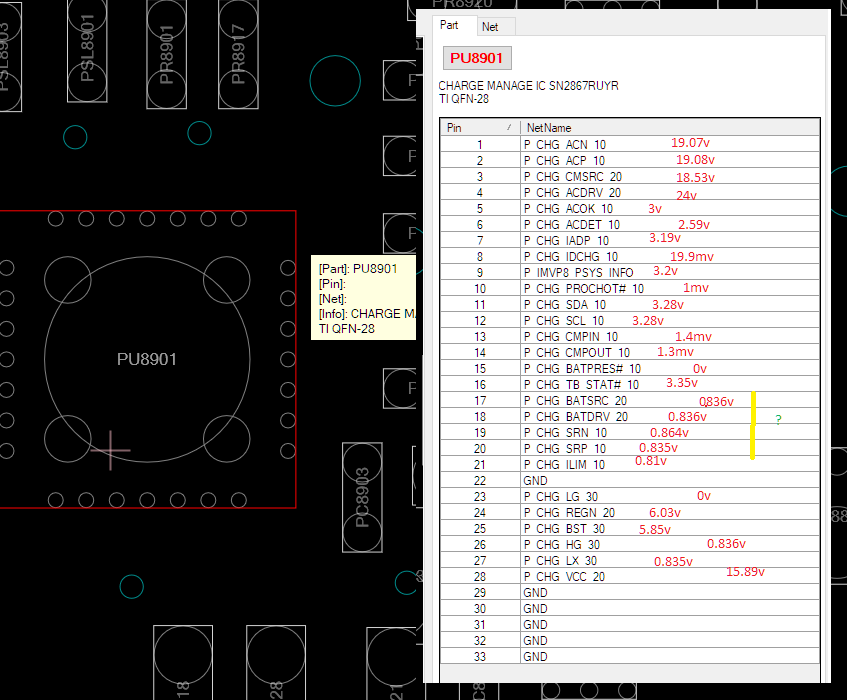Click the green question mark annotation
847x700 pixels.
click(x=778, y=421)
